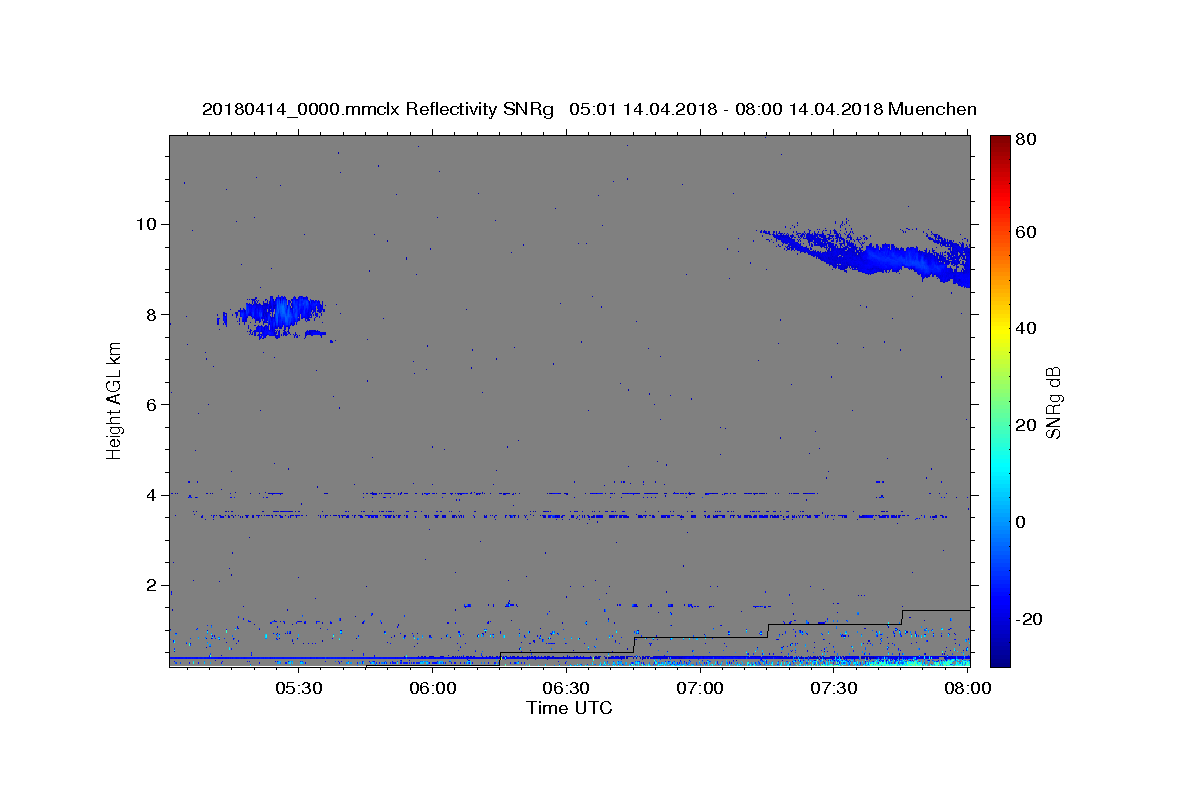Click the 'Height AGL km' axis label
This screenshot has height=800, width=1200.
115,401
